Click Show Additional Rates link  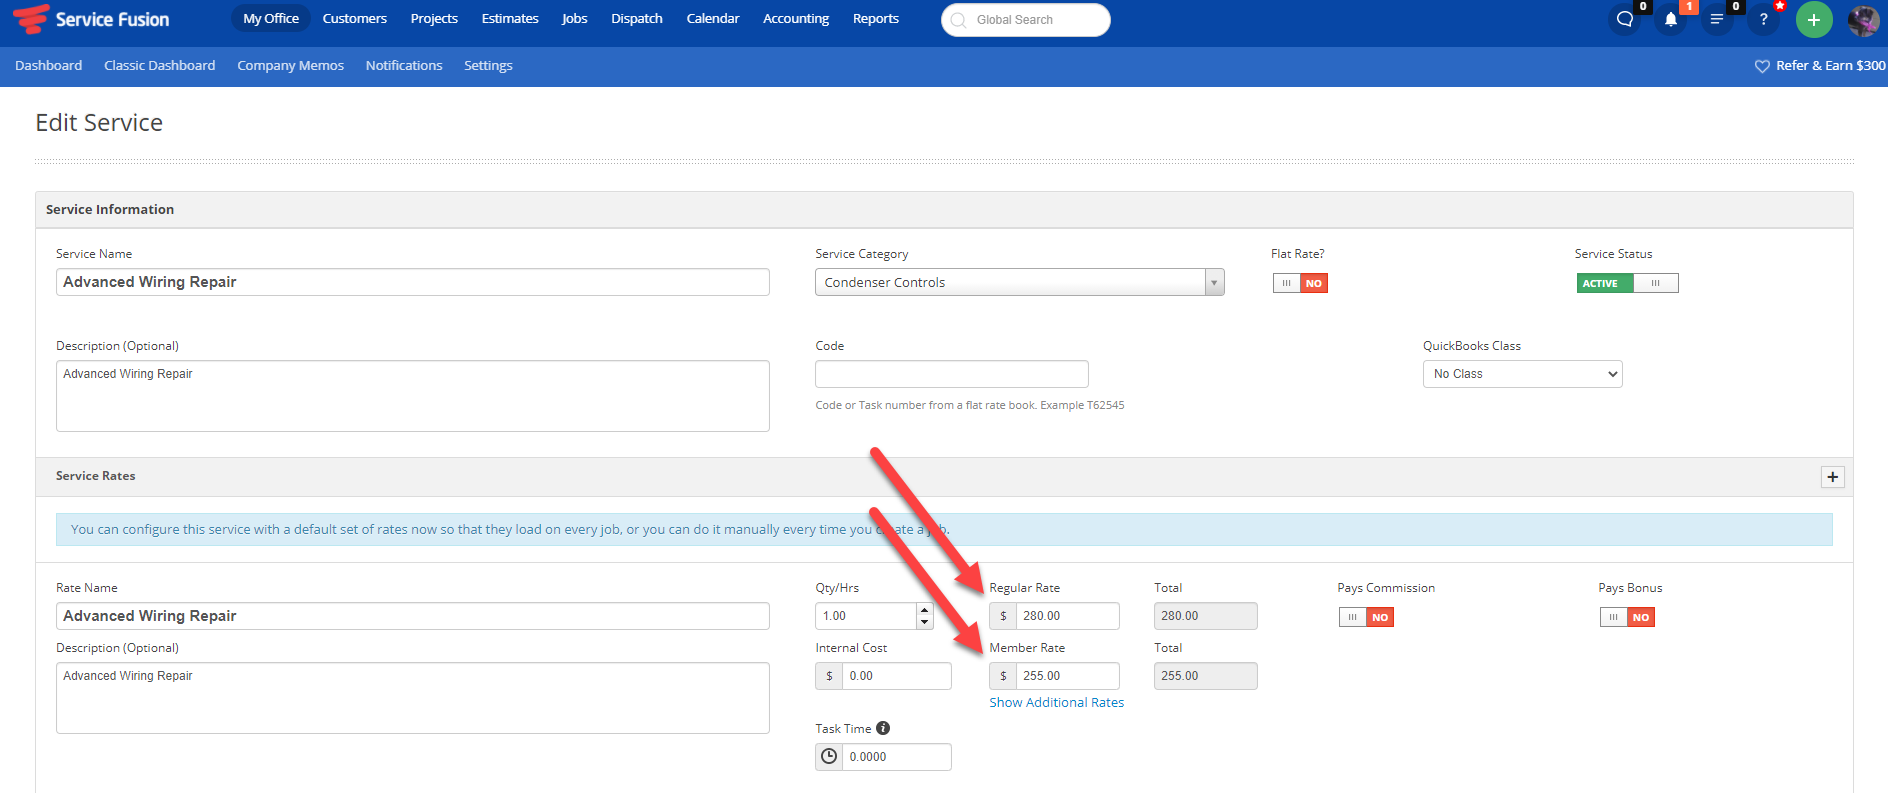coord(1056,703)
